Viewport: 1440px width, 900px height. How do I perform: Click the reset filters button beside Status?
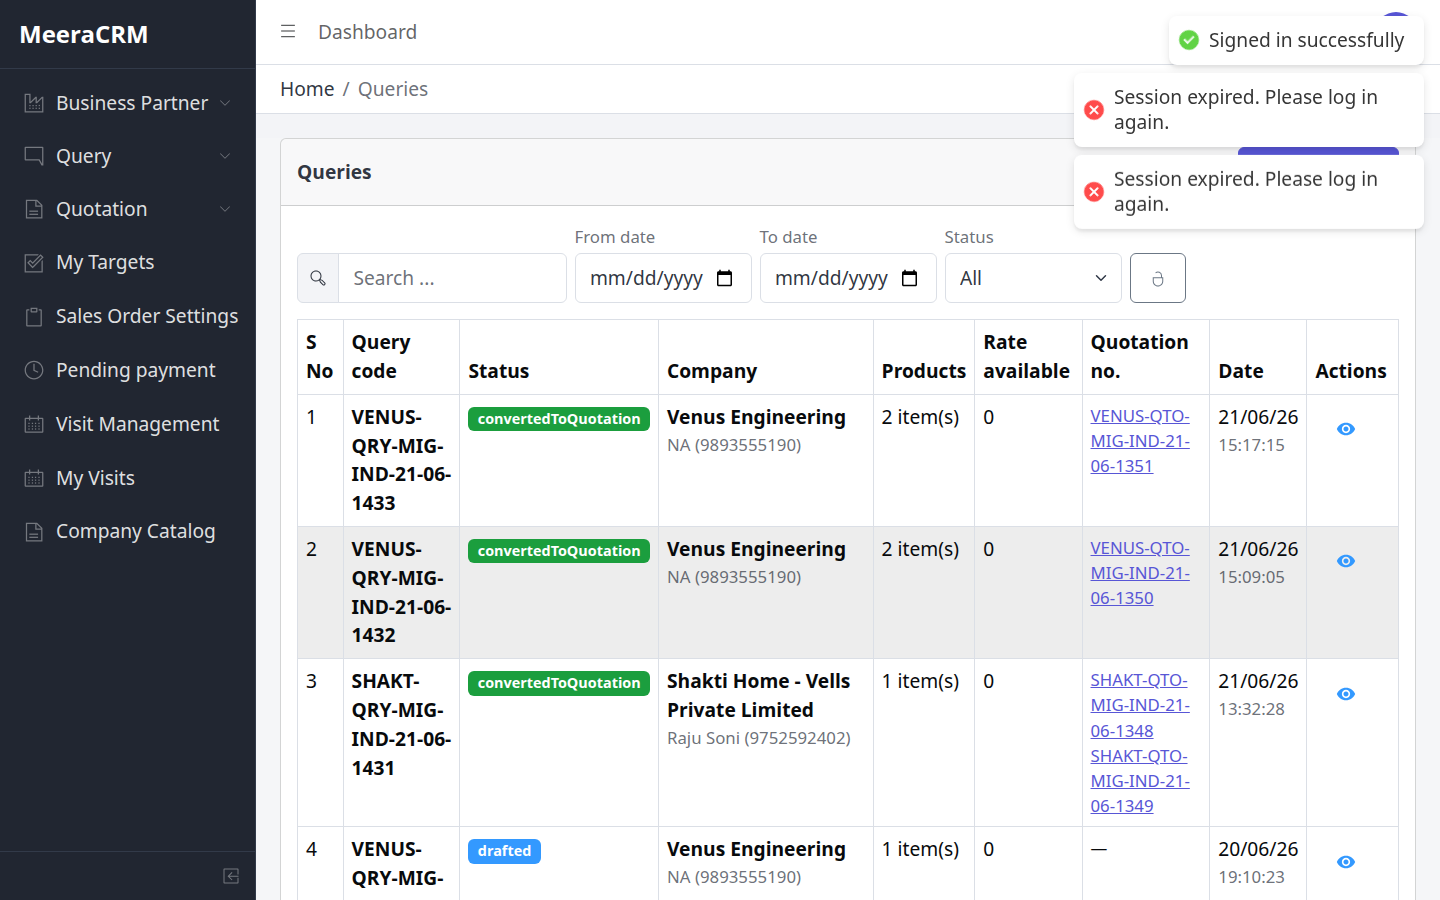click(x=1158, y=278)
